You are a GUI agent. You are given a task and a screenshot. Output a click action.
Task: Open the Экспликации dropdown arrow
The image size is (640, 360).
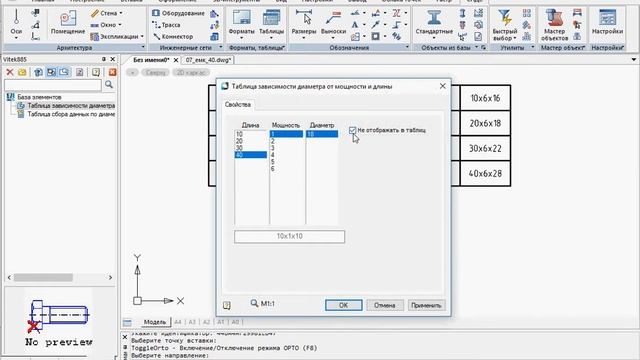[x=142, y=37]
